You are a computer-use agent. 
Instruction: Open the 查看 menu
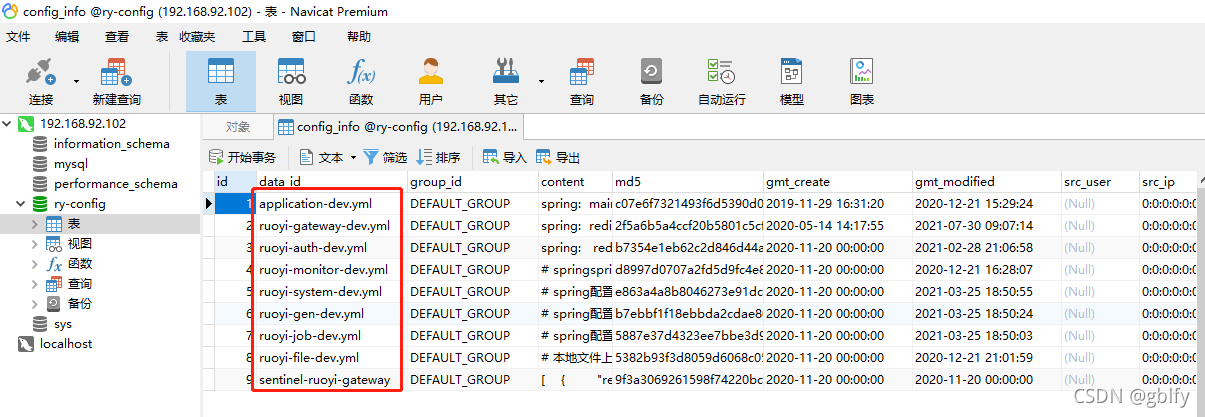[x=117, y=37]
